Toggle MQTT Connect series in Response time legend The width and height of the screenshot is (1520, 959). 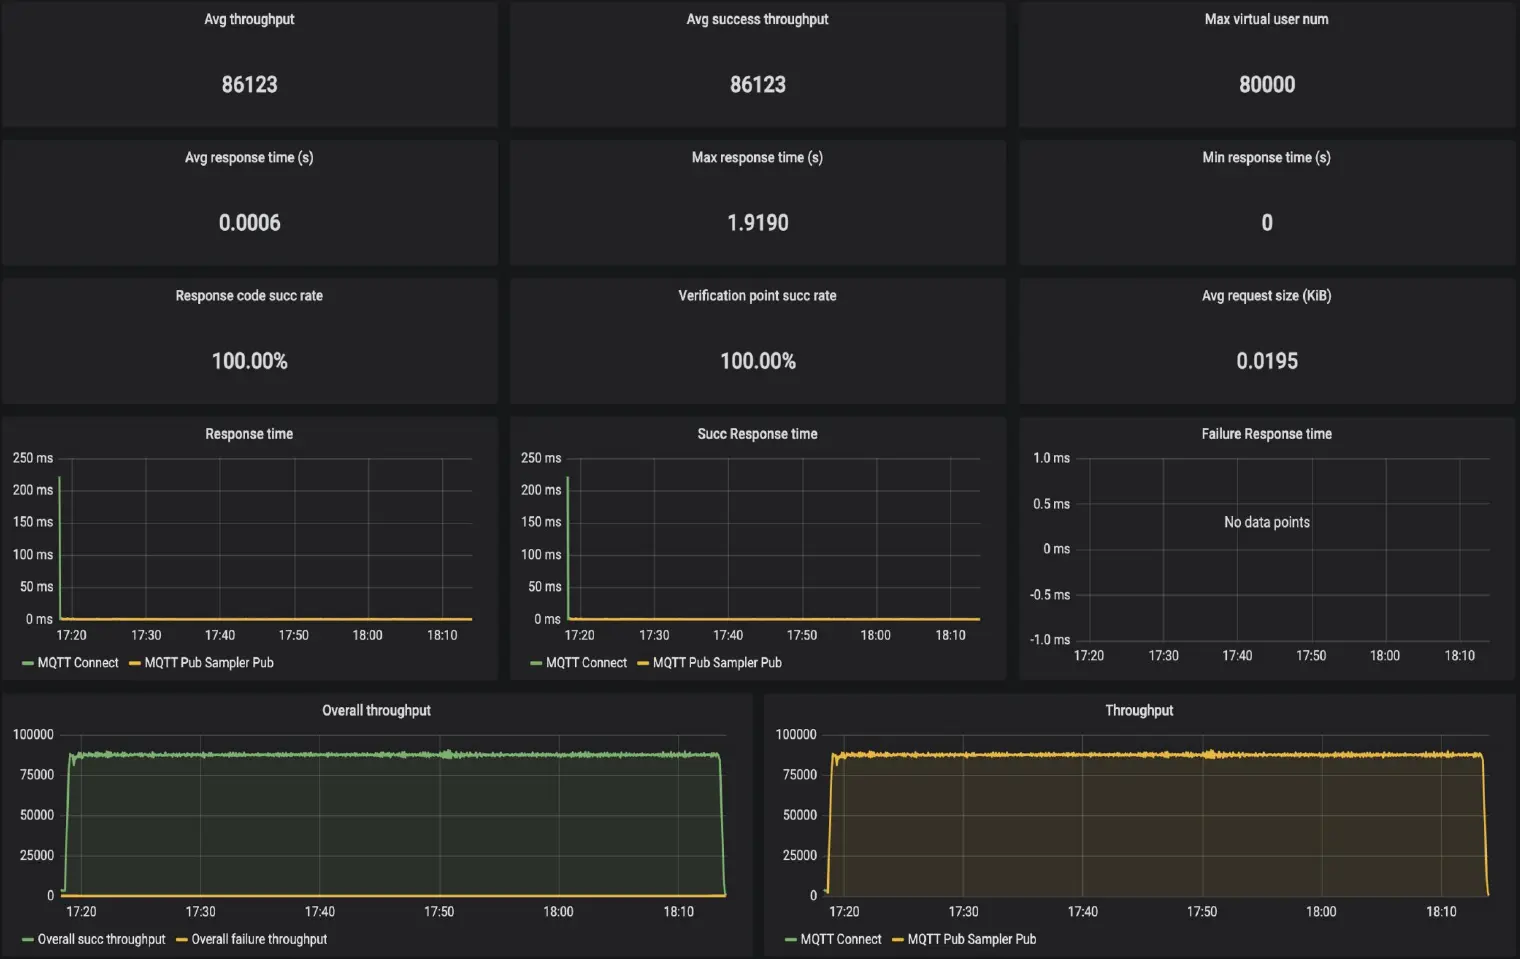[78, 662]
